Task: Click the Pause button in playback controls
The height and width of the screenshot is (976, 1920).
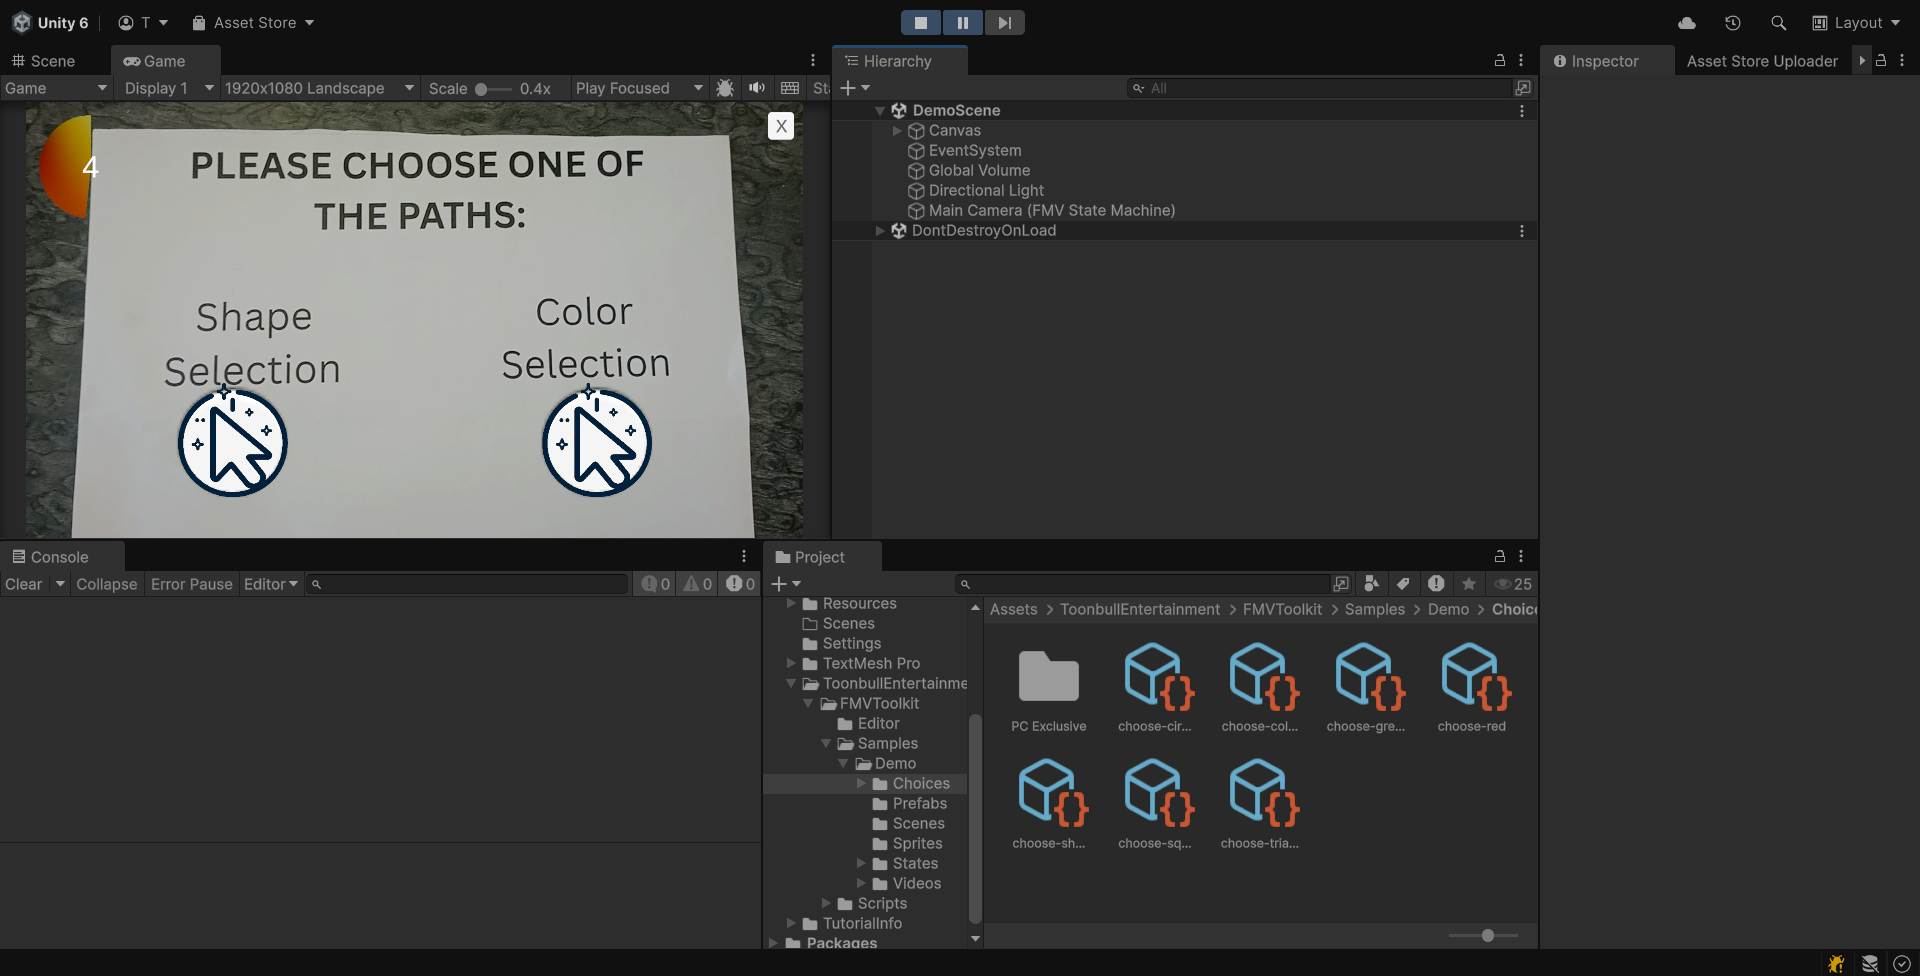Action: point(962,23)
